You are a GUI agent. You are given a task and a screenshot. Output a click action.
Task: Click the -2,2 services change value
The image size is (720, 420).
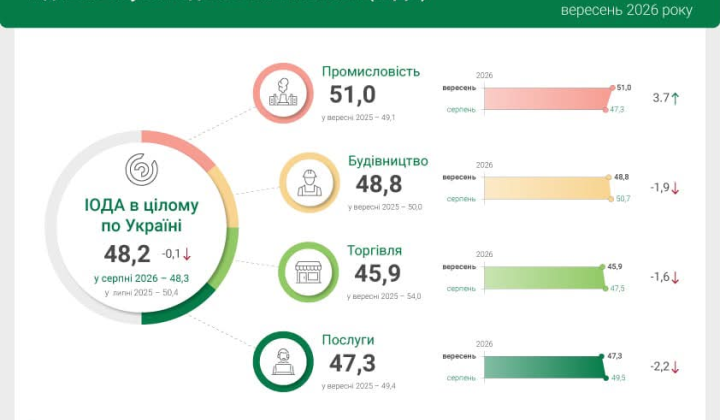660,366
